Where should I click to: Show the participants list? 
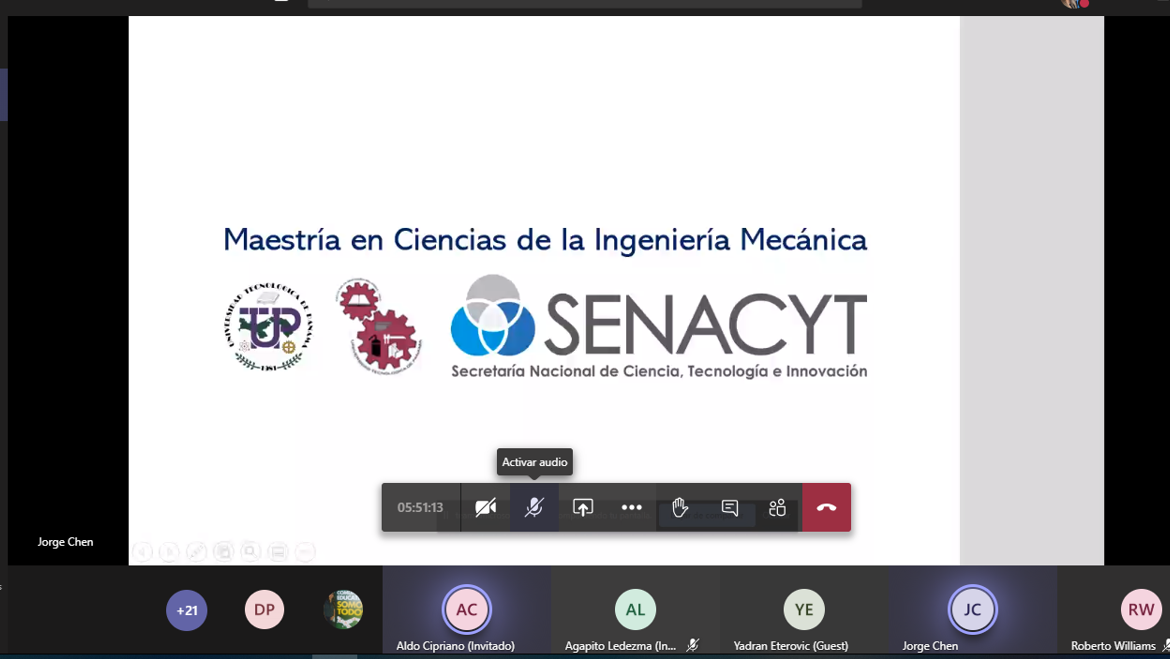coord(778,507)
